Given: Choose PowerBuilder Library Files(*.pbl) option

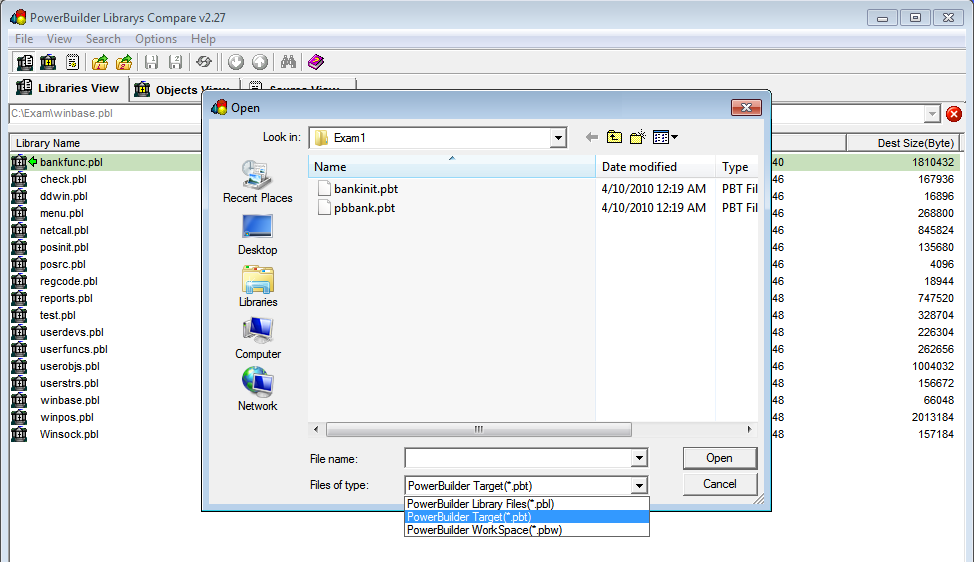Looking at the screenshot, I should [x=527, y=504].
